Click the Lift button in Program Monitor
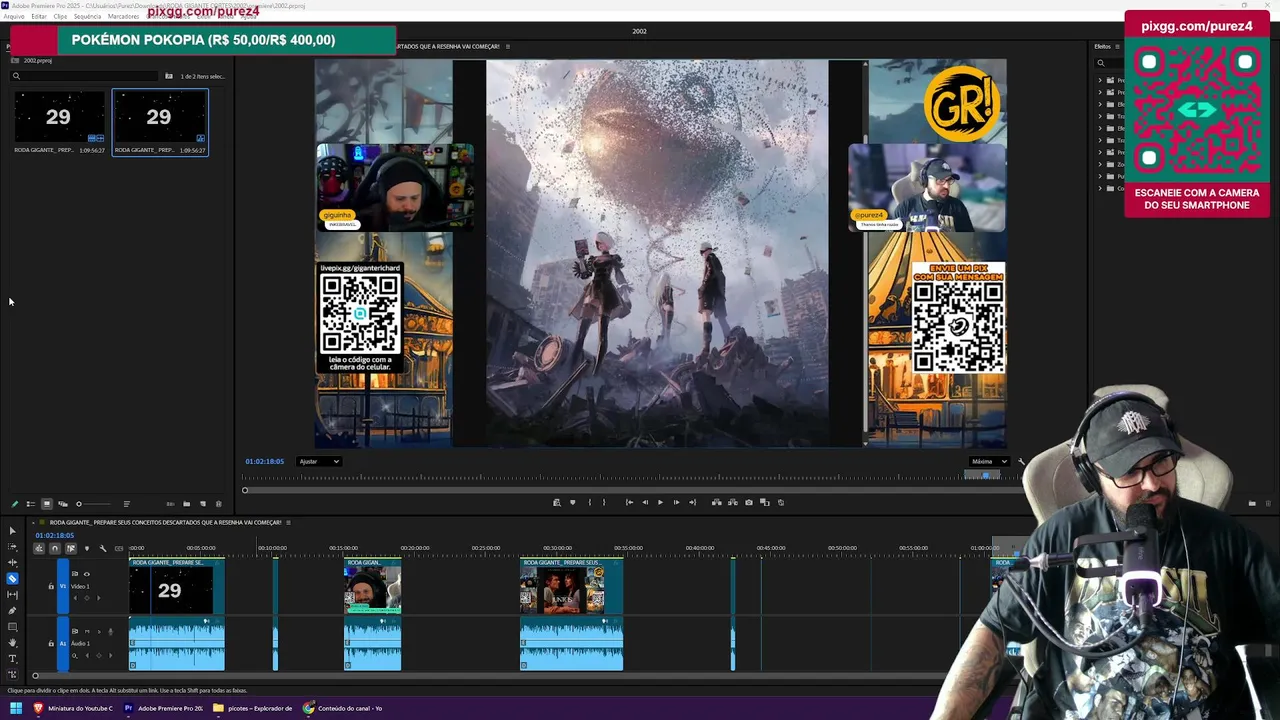The height and width of the screenshot is (720, 1280). [716, 502]
